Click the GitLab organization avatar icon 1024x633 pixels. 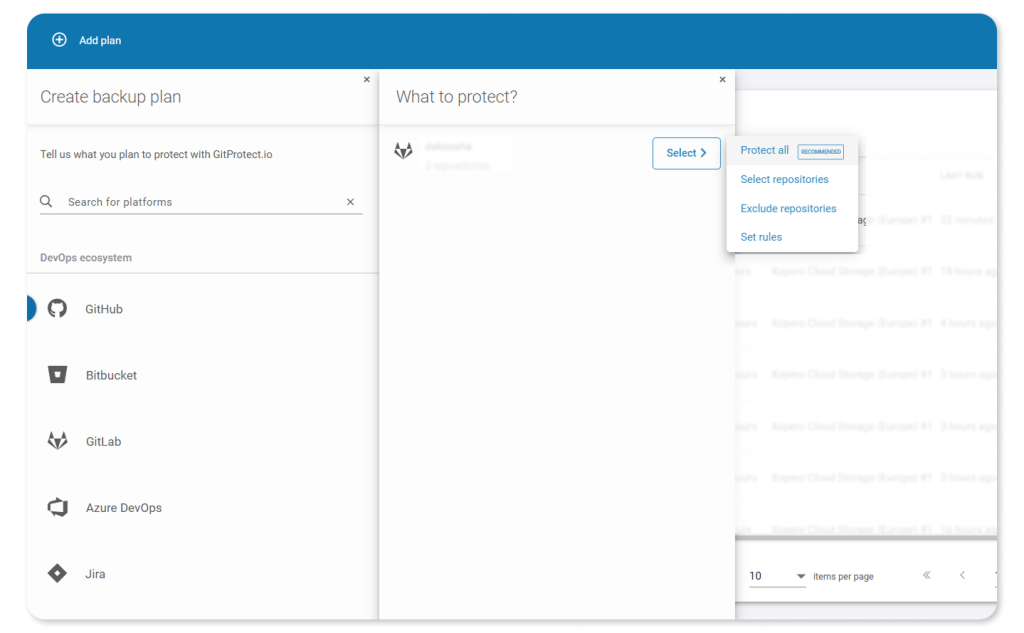404,150
